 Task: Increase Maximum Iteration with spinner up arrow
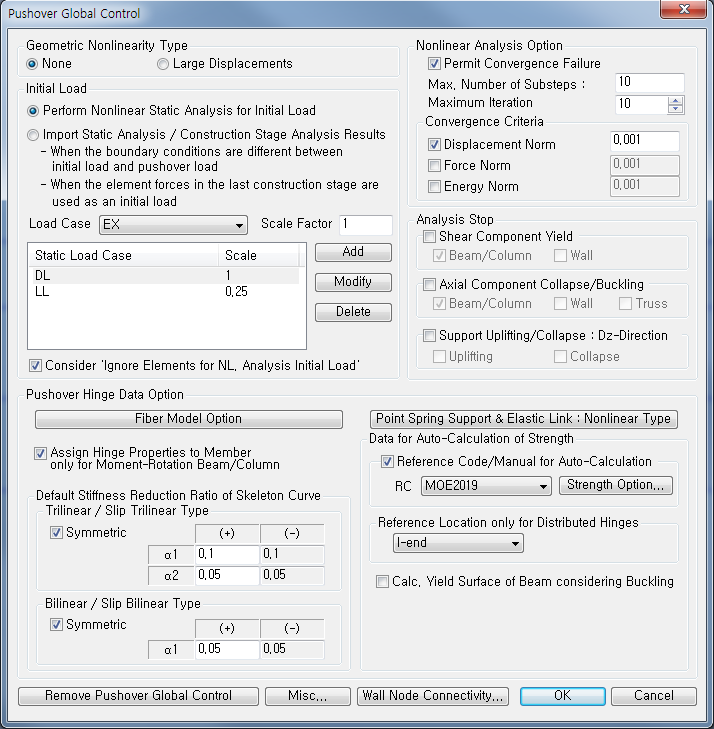[x=676, y=100]
